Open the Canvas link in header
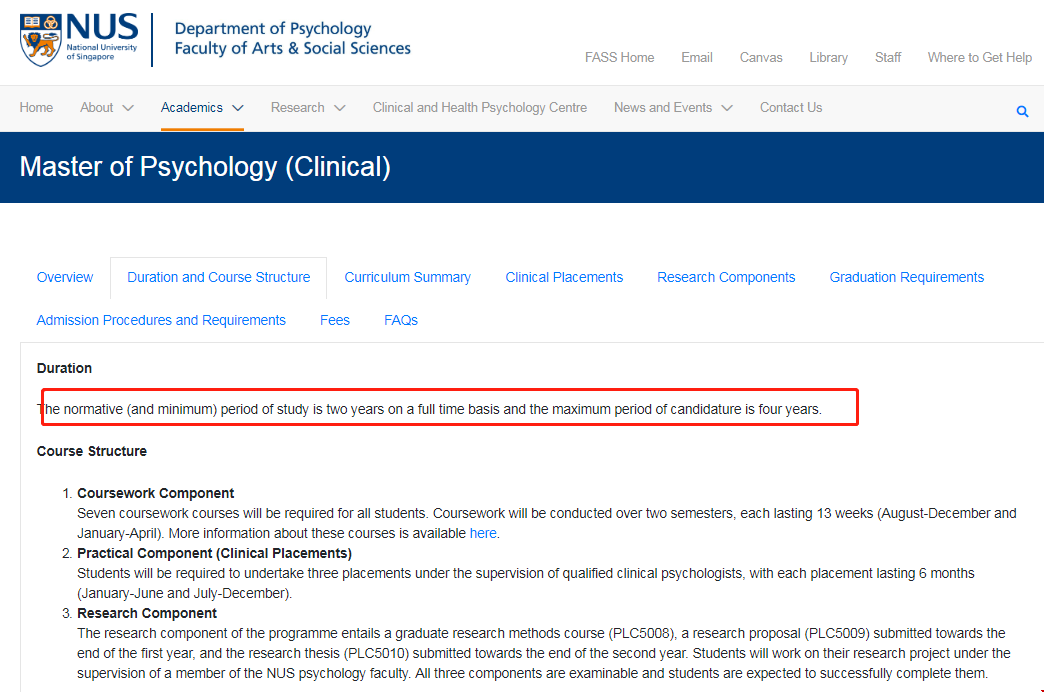This screenshot has width=1044, height=692. coord(761,58)
